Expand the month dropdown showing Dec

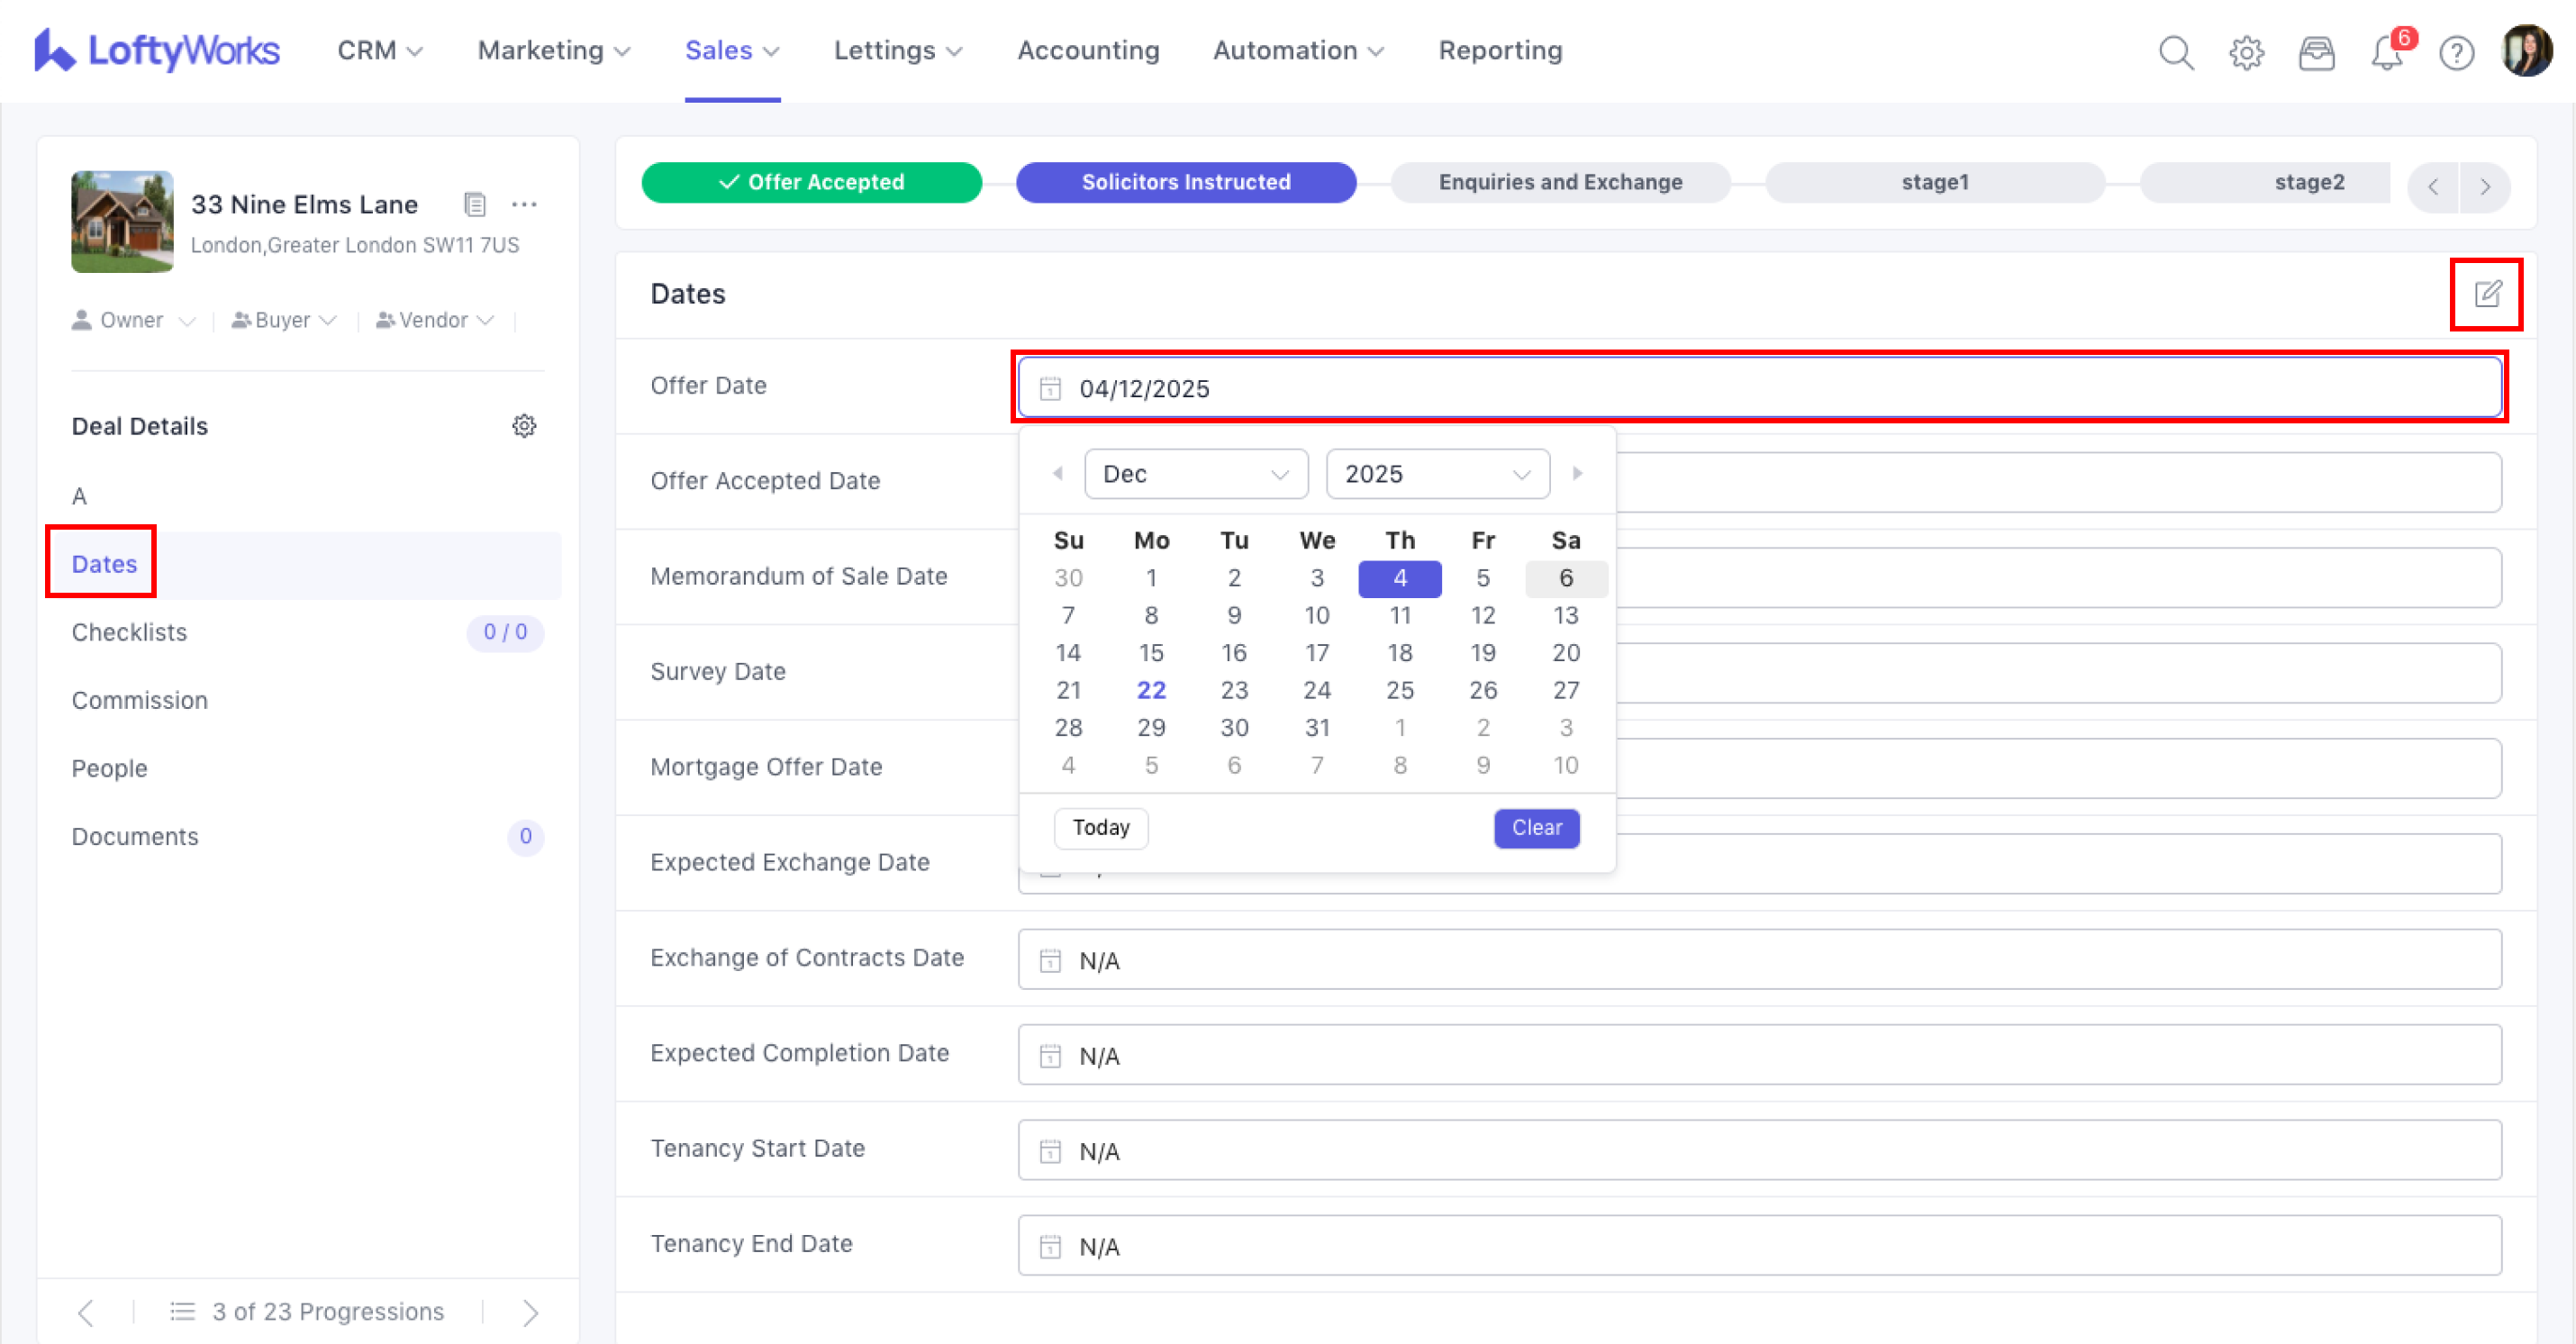pos(1195,474)
